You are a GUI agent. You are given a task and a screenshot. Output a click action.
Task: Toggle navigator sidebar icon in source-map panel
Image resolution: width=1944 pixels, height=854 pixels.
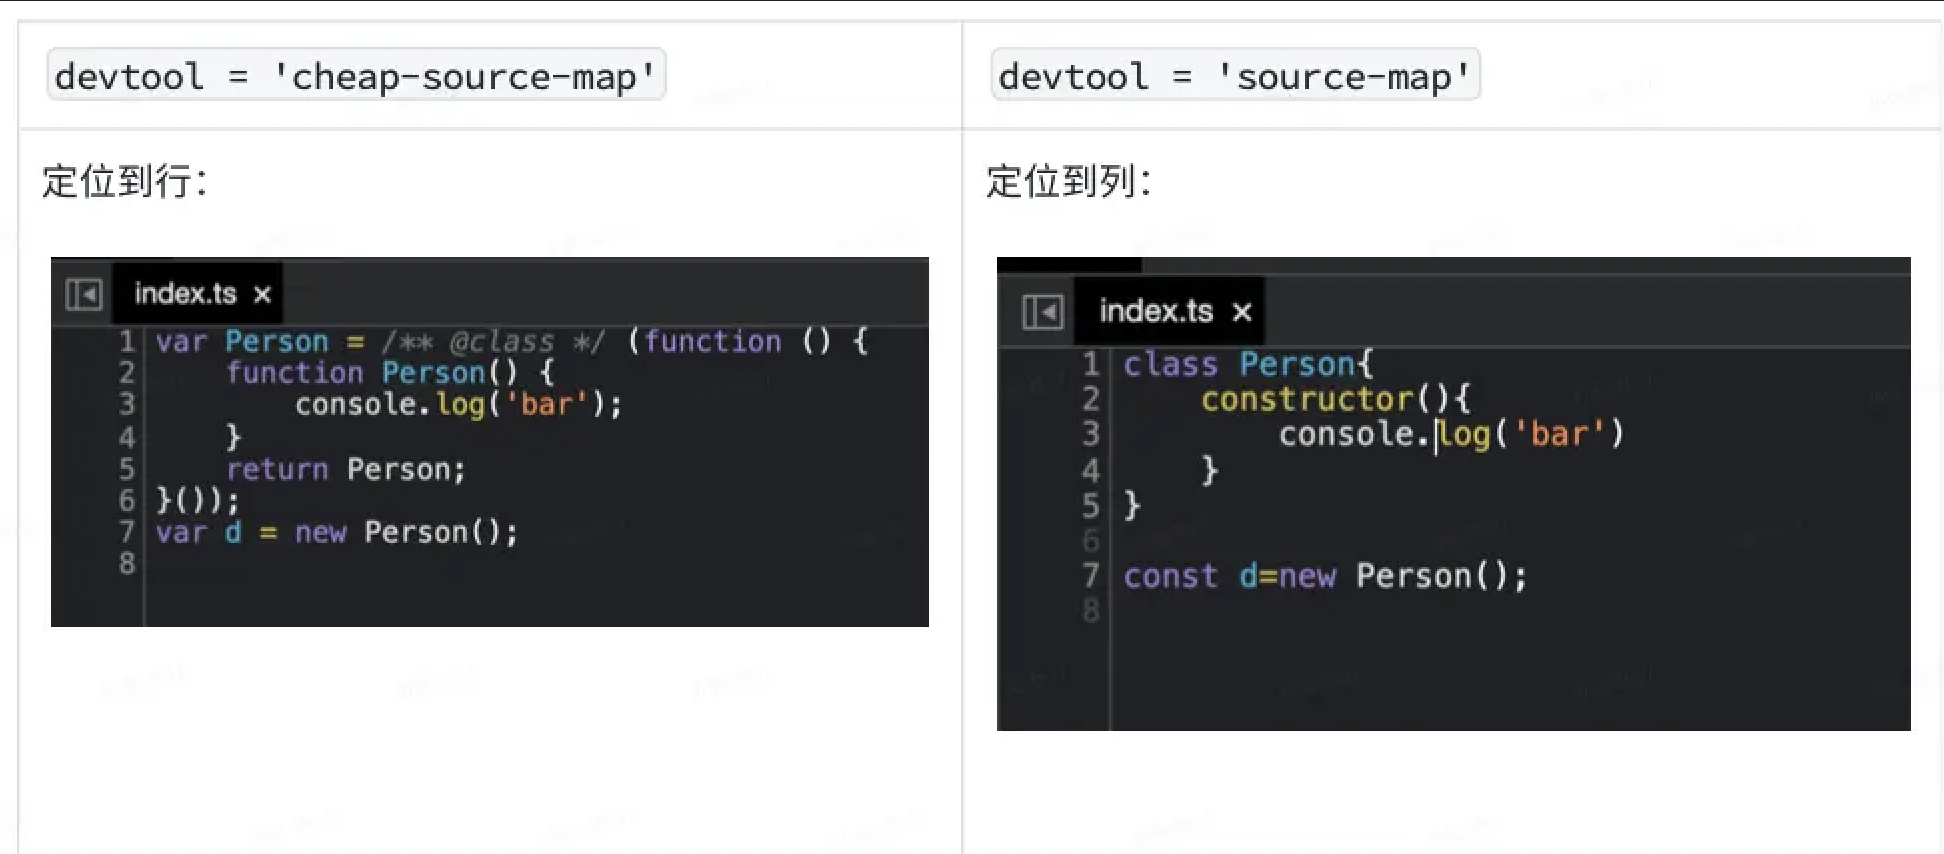(1043, 312)
